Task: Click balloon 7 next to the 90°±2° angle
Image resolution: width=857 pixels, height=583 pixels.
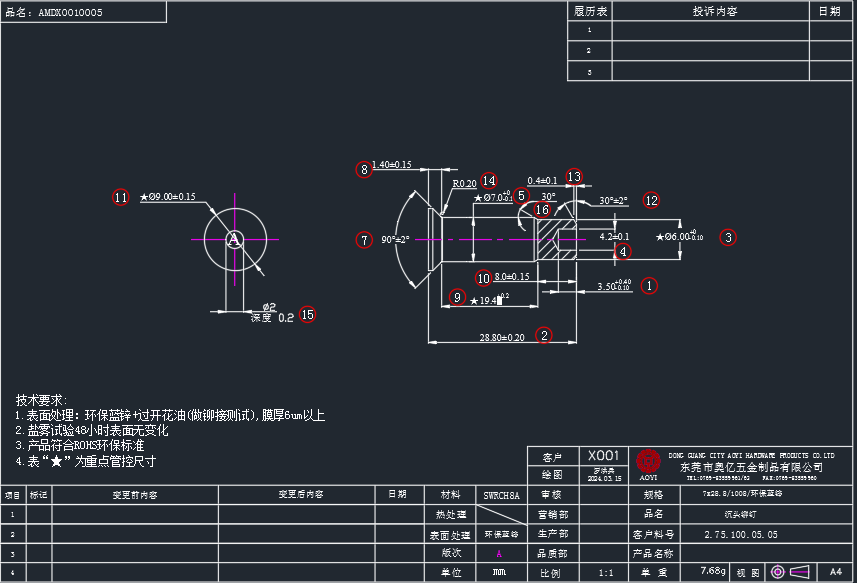Action: pos(364,240)
